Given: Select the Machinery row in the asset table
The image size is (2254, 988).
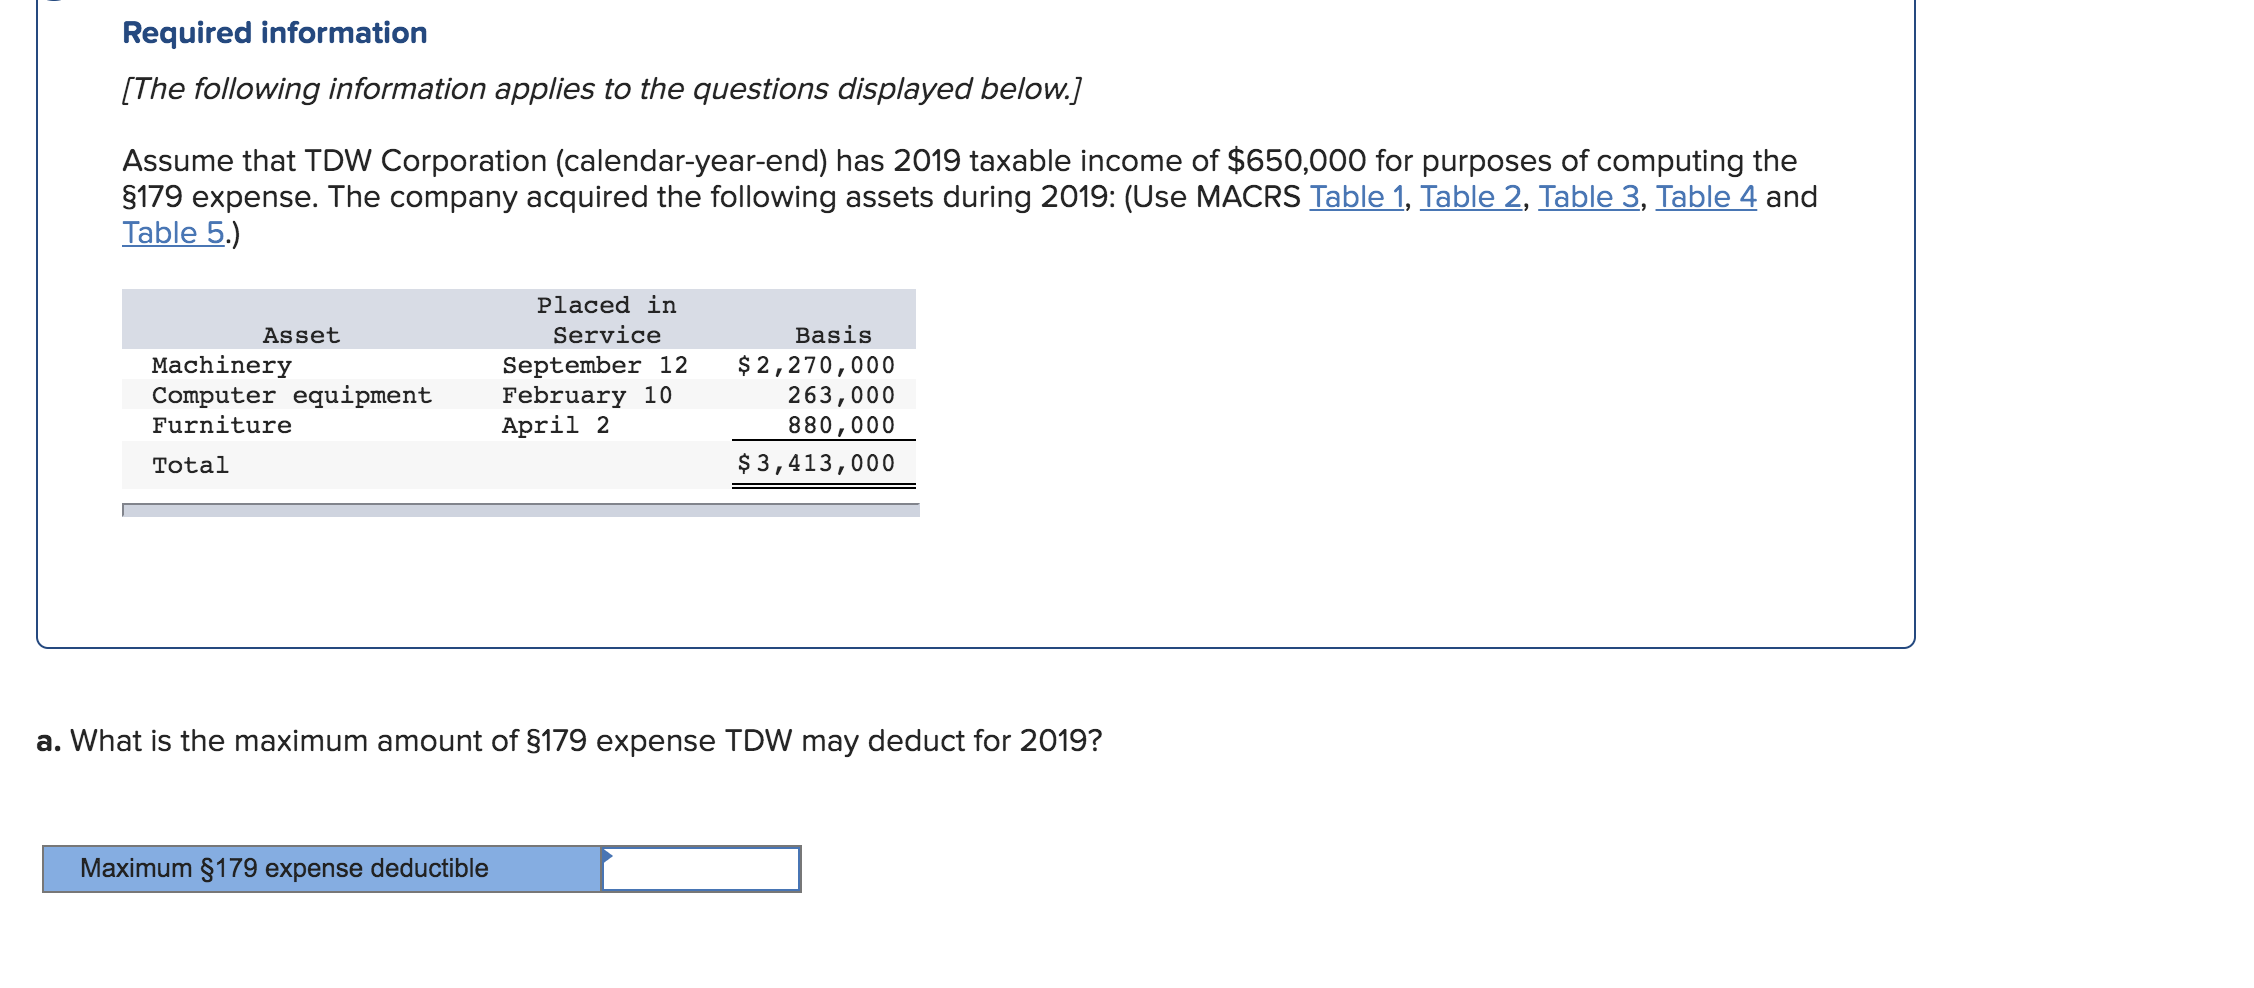Looking at the screenshot, I should tap(220, 365).
